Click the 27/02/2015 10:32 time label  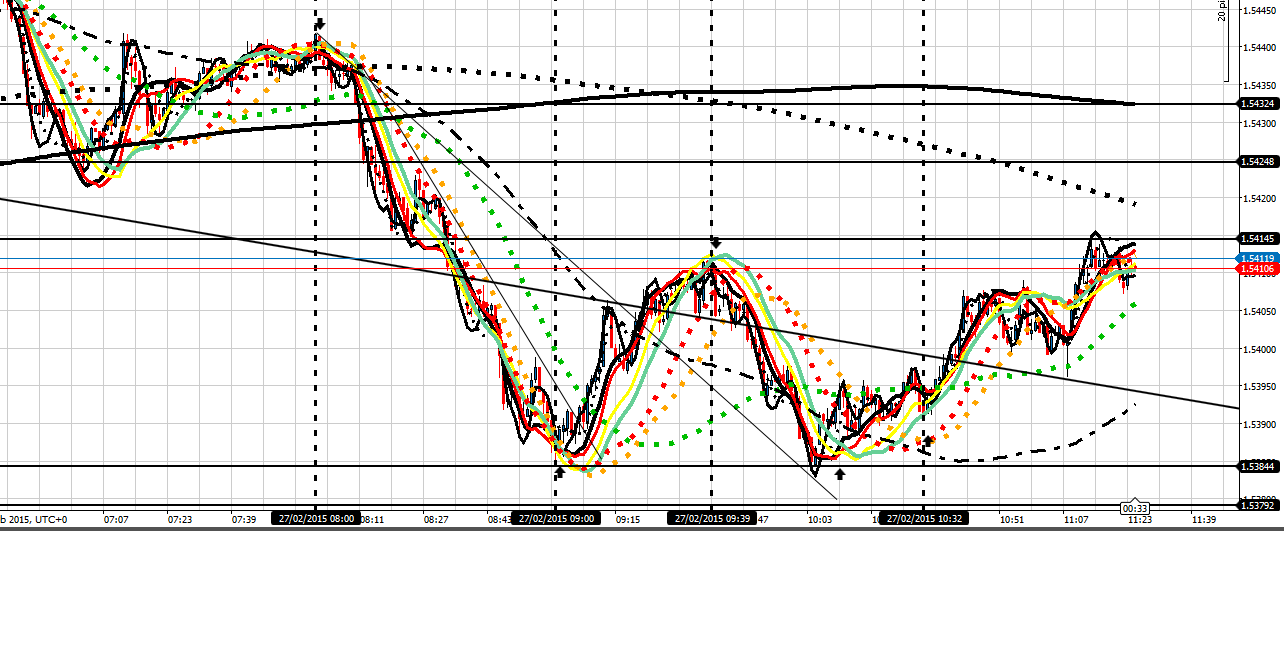[x=923, y=519]
